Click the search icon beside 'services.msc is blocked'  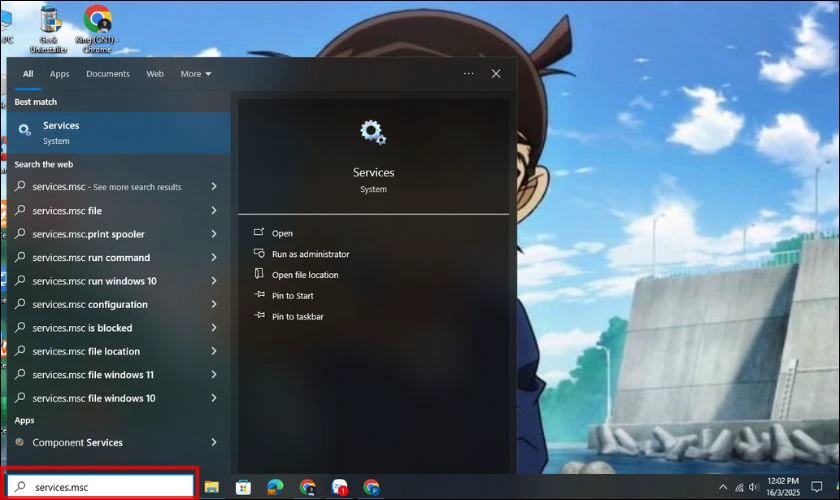click(x=20, y=327)
